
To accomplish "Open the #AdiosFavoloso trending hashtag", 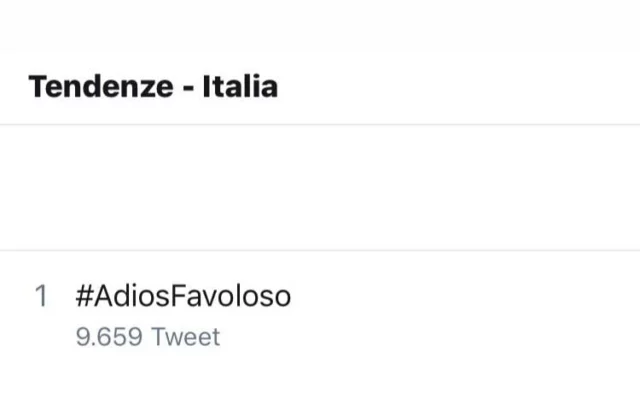I will click(183, 296).
